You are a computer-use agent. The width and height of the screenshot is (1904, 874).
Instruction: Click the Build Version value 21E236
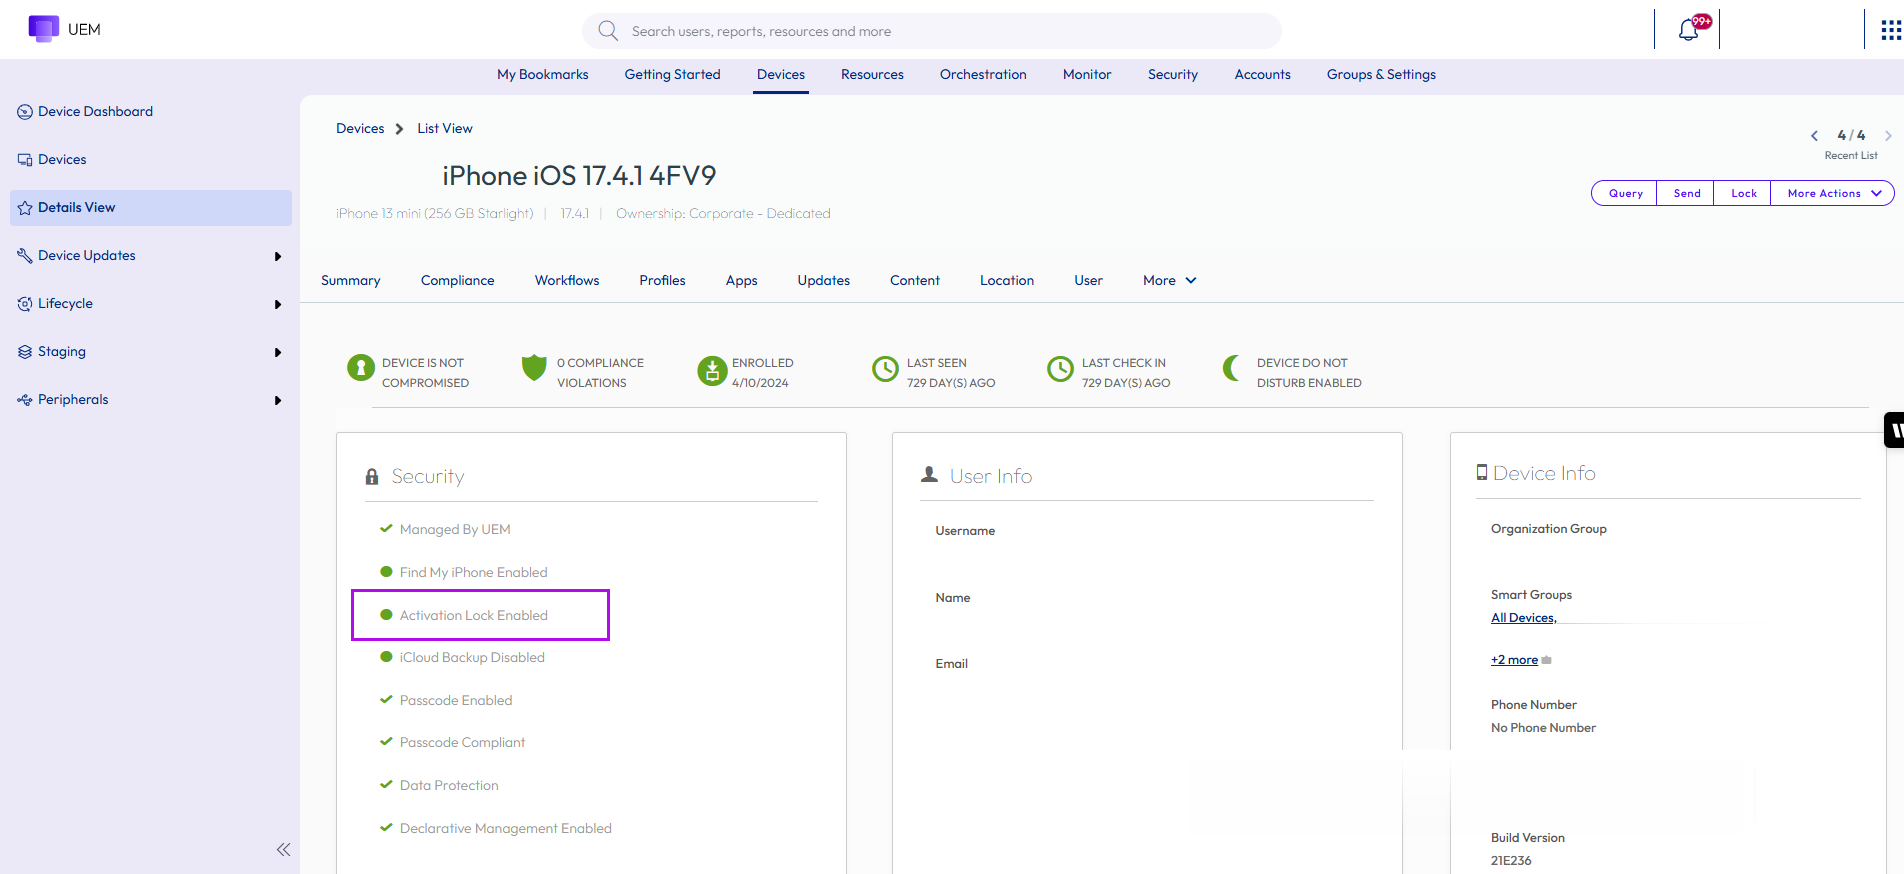click(x=1511, y=861)
